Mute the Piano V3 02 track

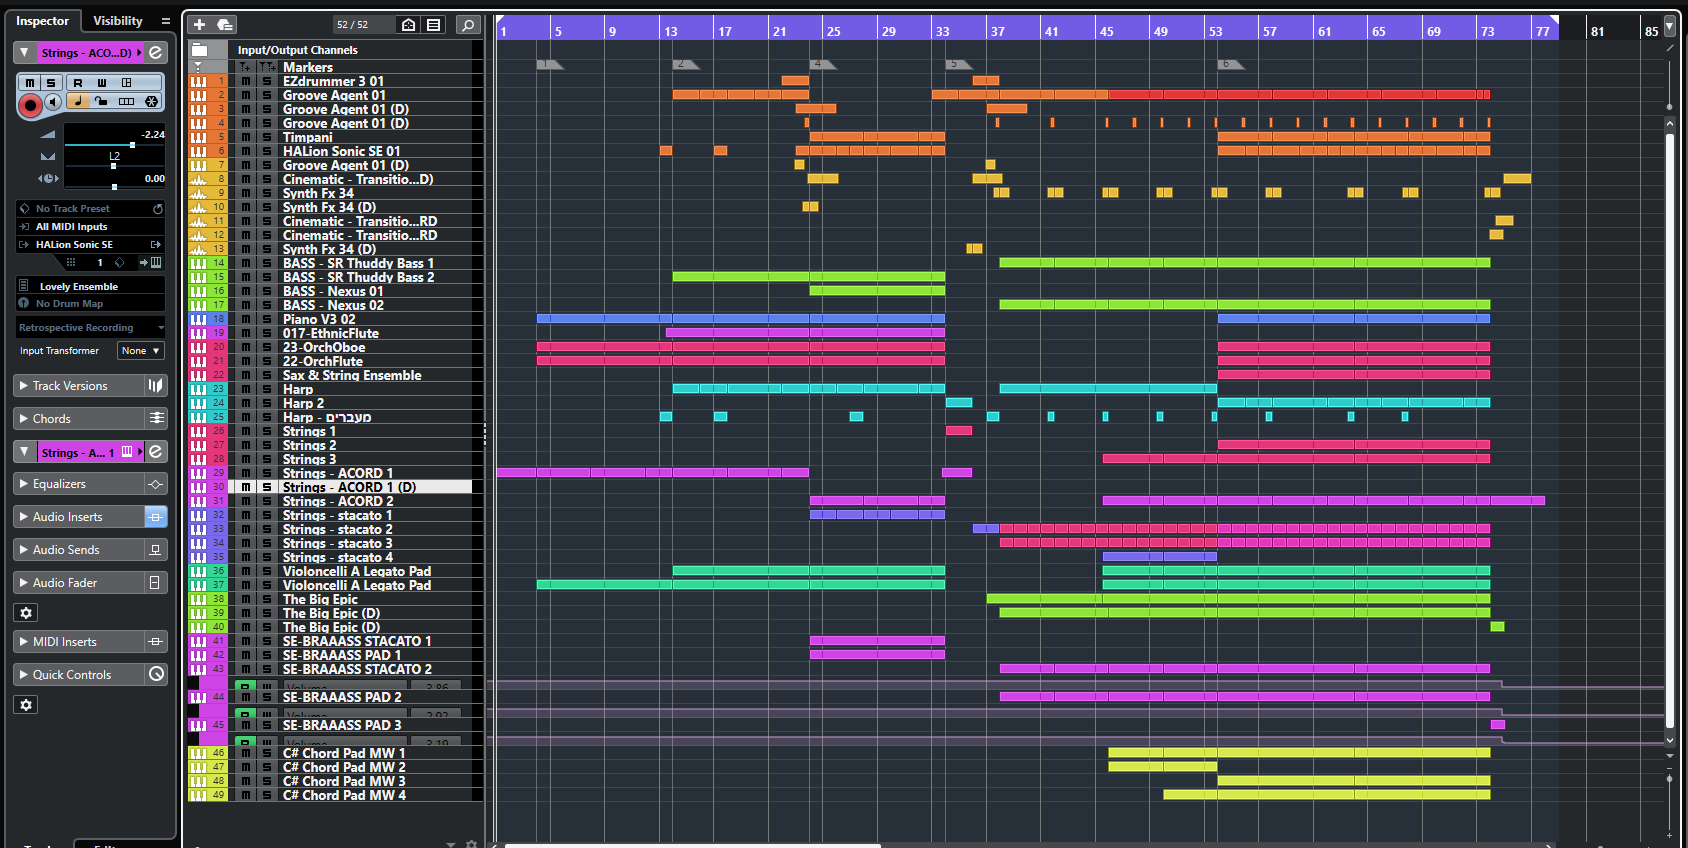pyautogui.click(x=246, y=319)
